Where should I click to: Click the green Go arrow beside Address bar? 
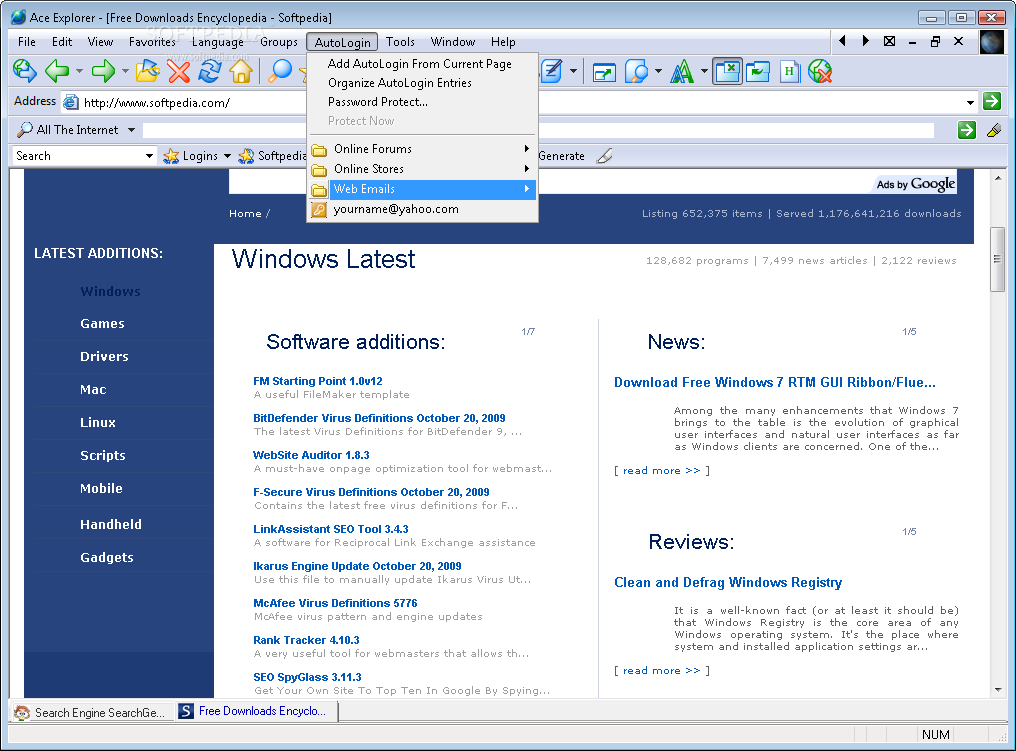click(x=991, y=101)
